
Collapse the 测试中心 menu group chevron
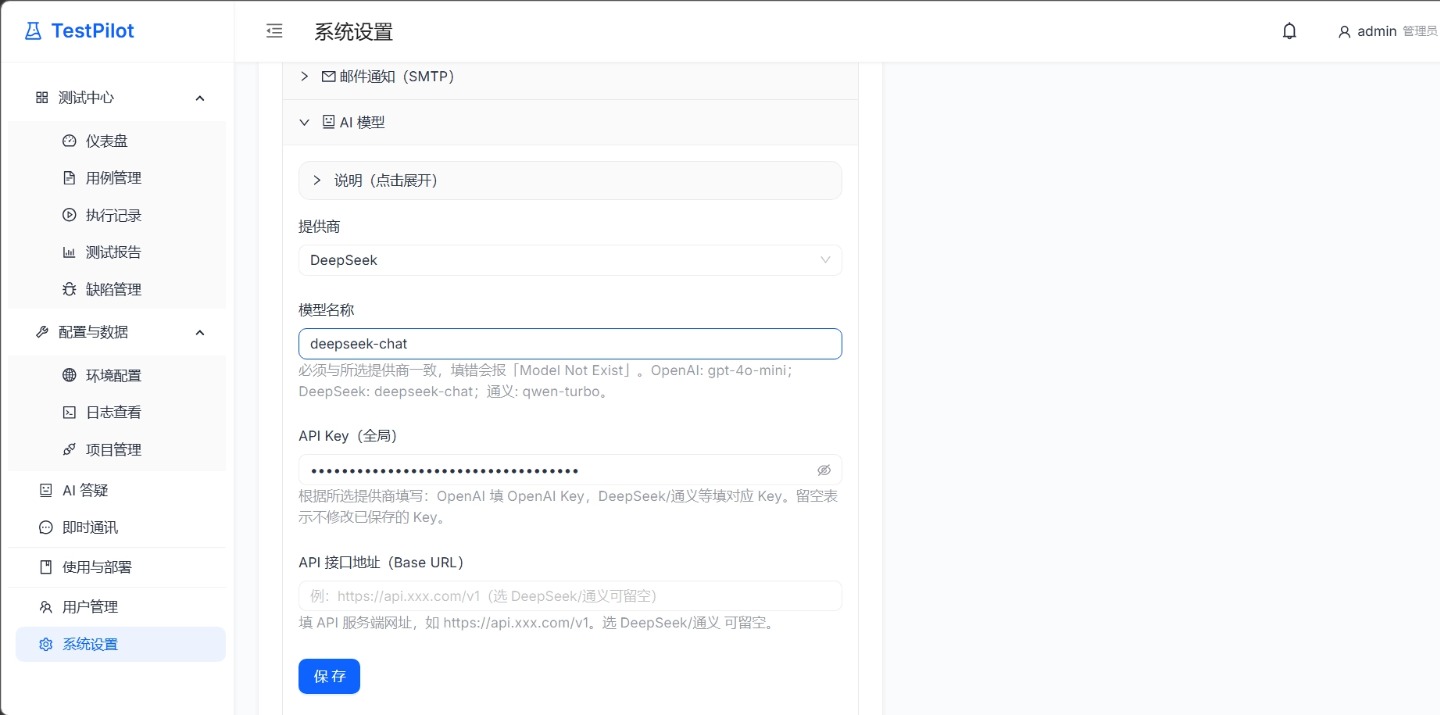tap(200, 98)
